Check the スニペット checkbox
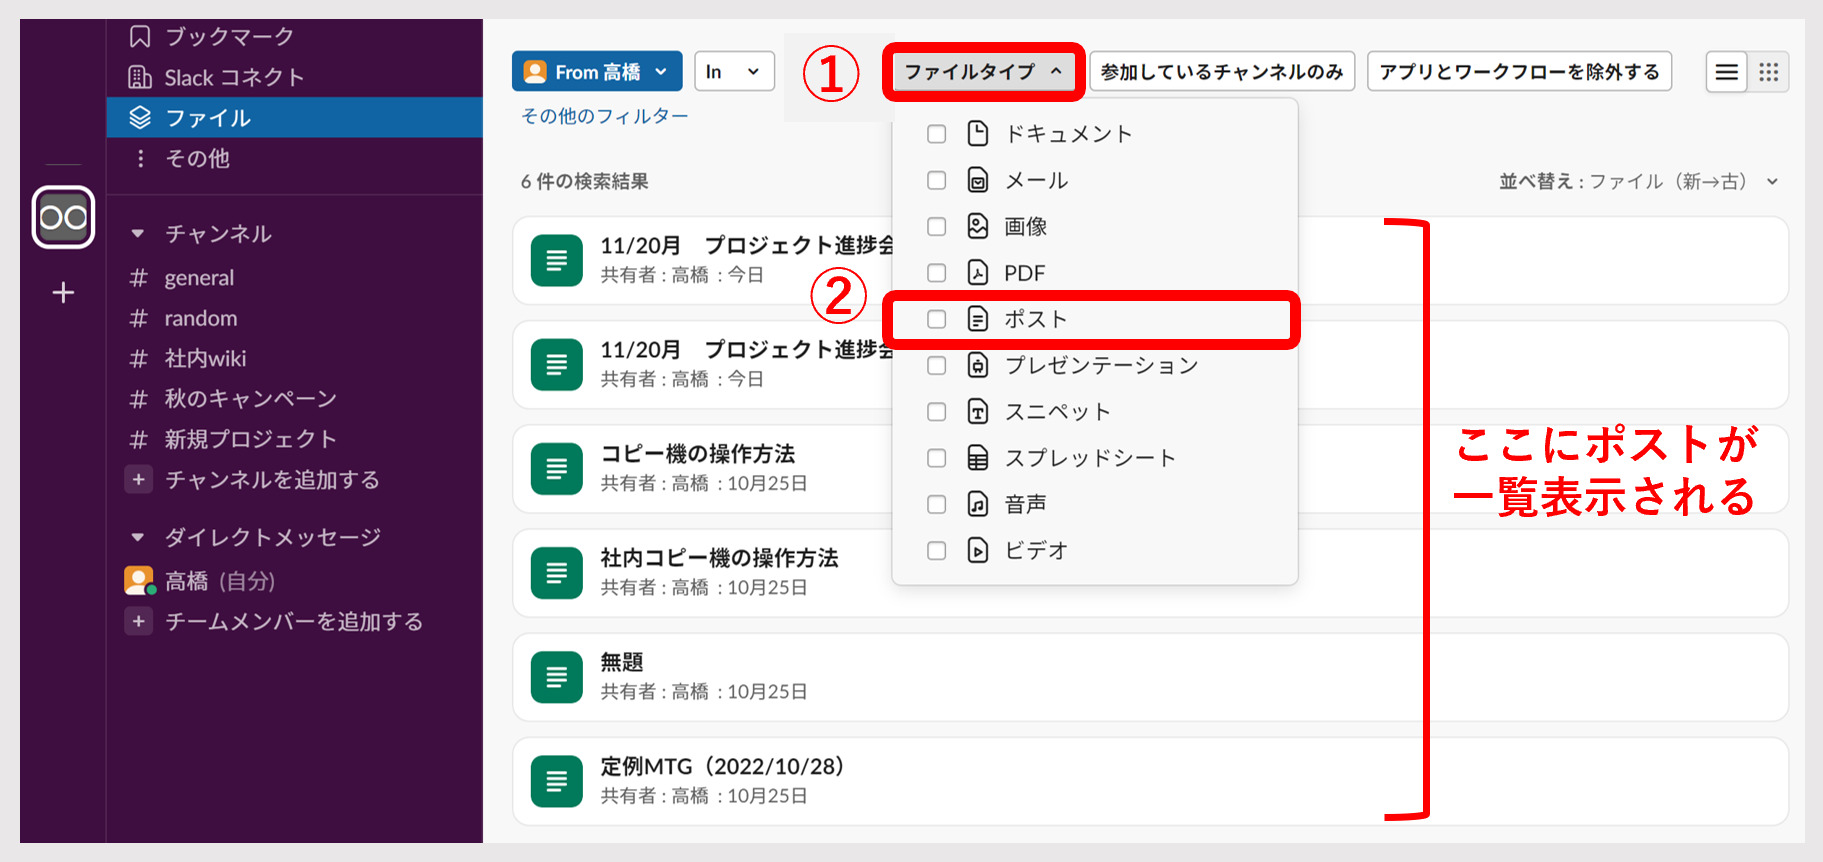Screen dimensions: 1823x862 point(936,411)
